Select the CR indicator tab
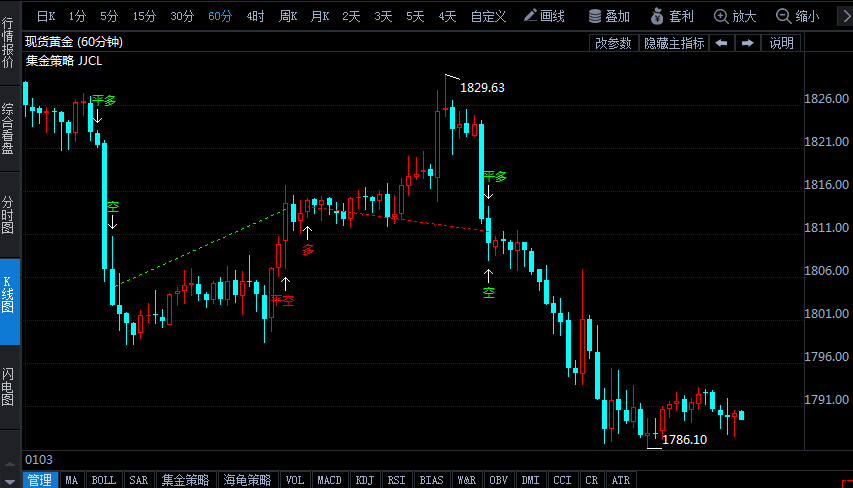Image resolution: width=853 pixels, height=488 pixels. coord(592,480)
